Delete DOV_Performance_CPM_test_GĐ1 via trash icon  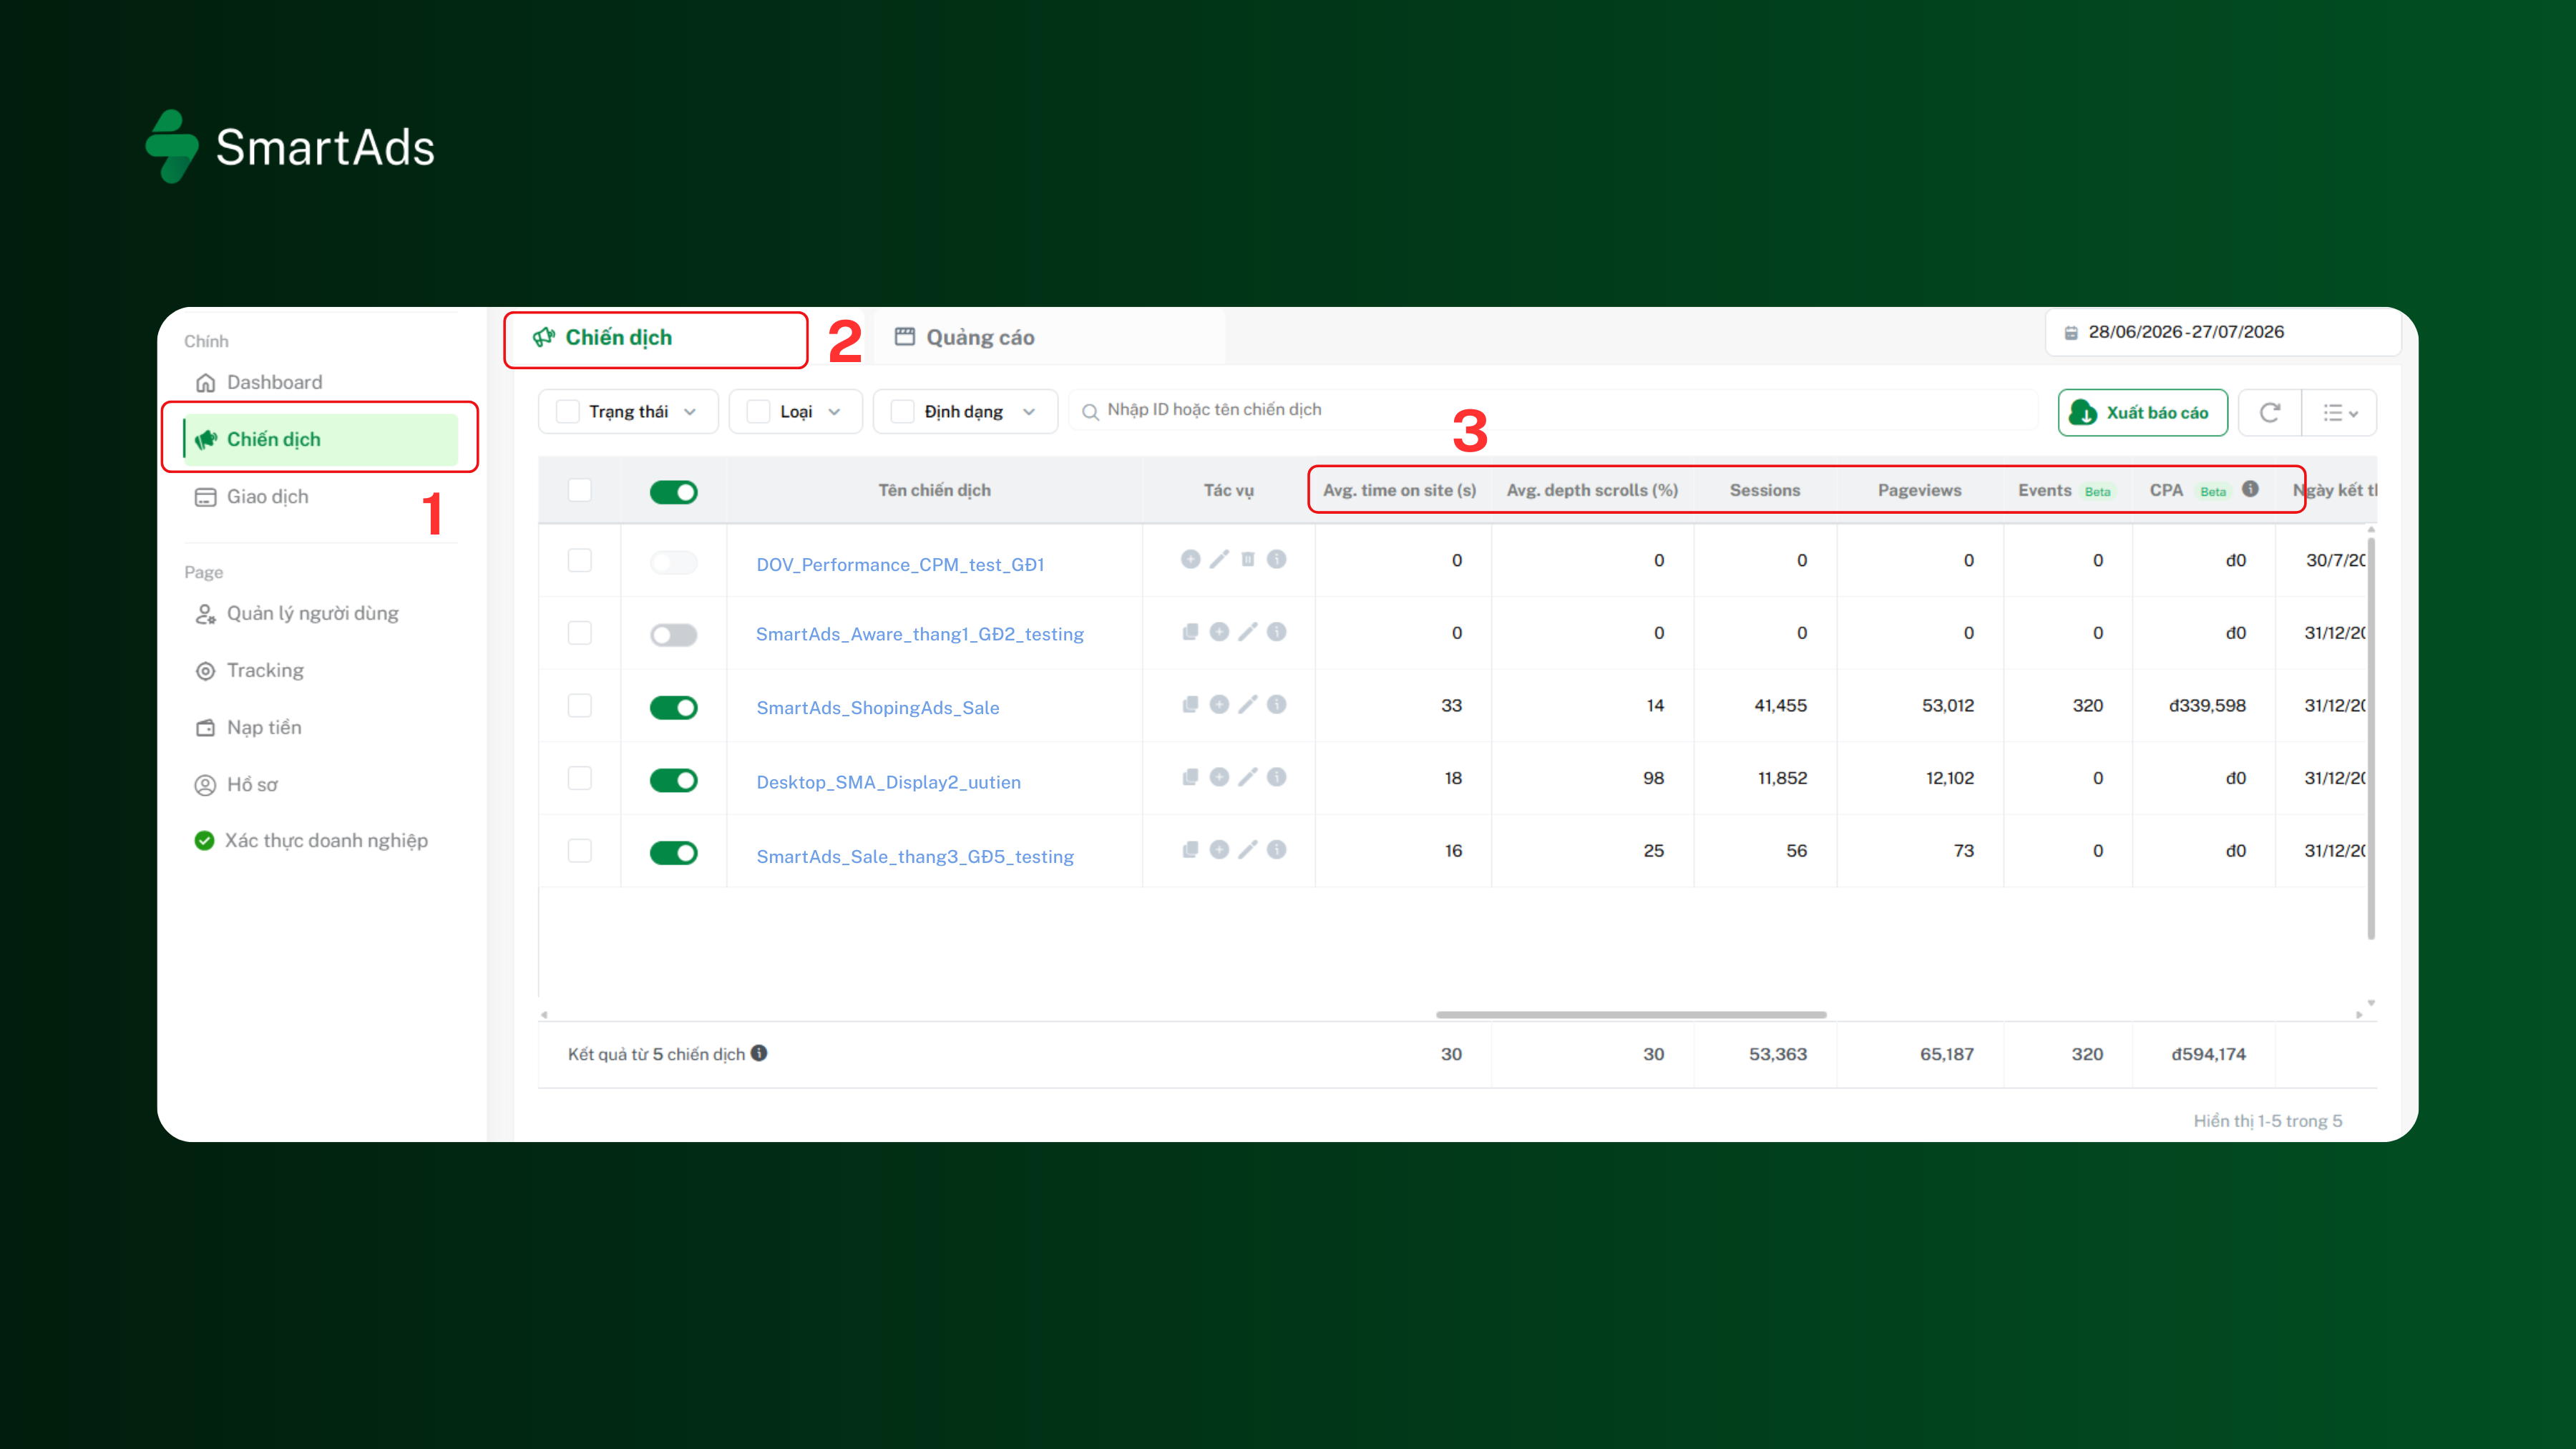tap(1248, 559)
